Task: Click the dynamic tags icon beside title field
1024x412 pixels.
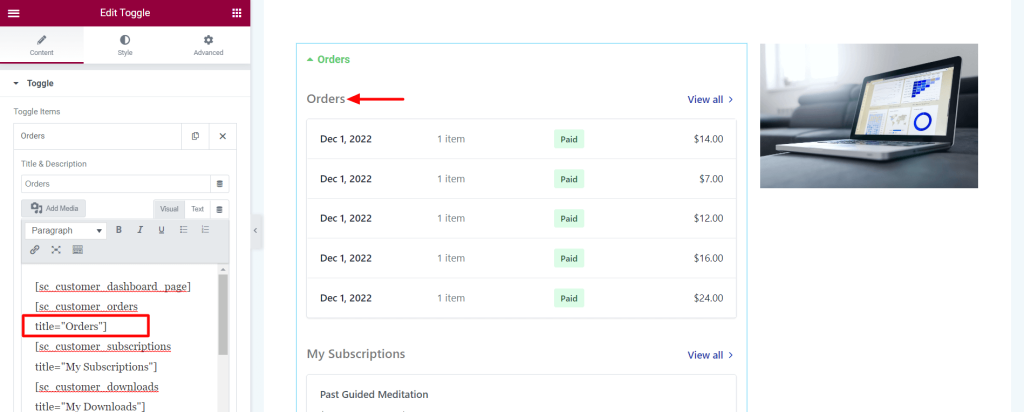Action: tap(220, 184)
